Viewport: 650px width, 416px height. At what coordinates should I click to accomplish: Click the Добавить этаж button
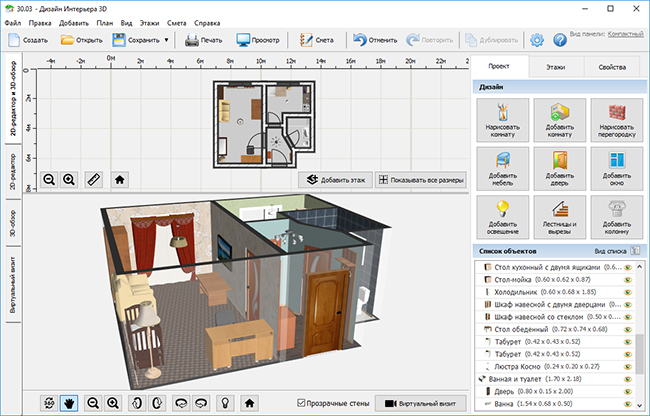pos(334,180)
